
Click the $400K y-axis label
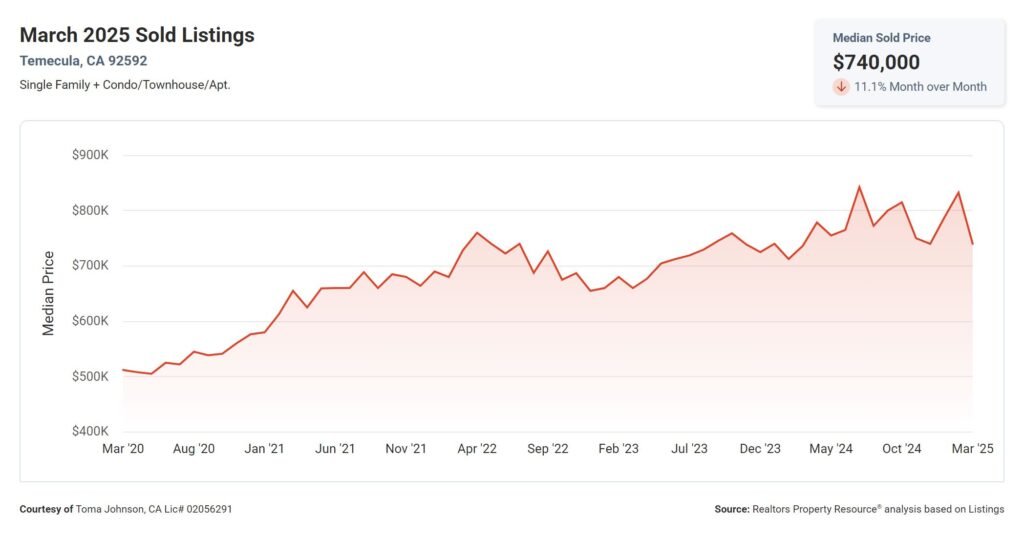90,431
